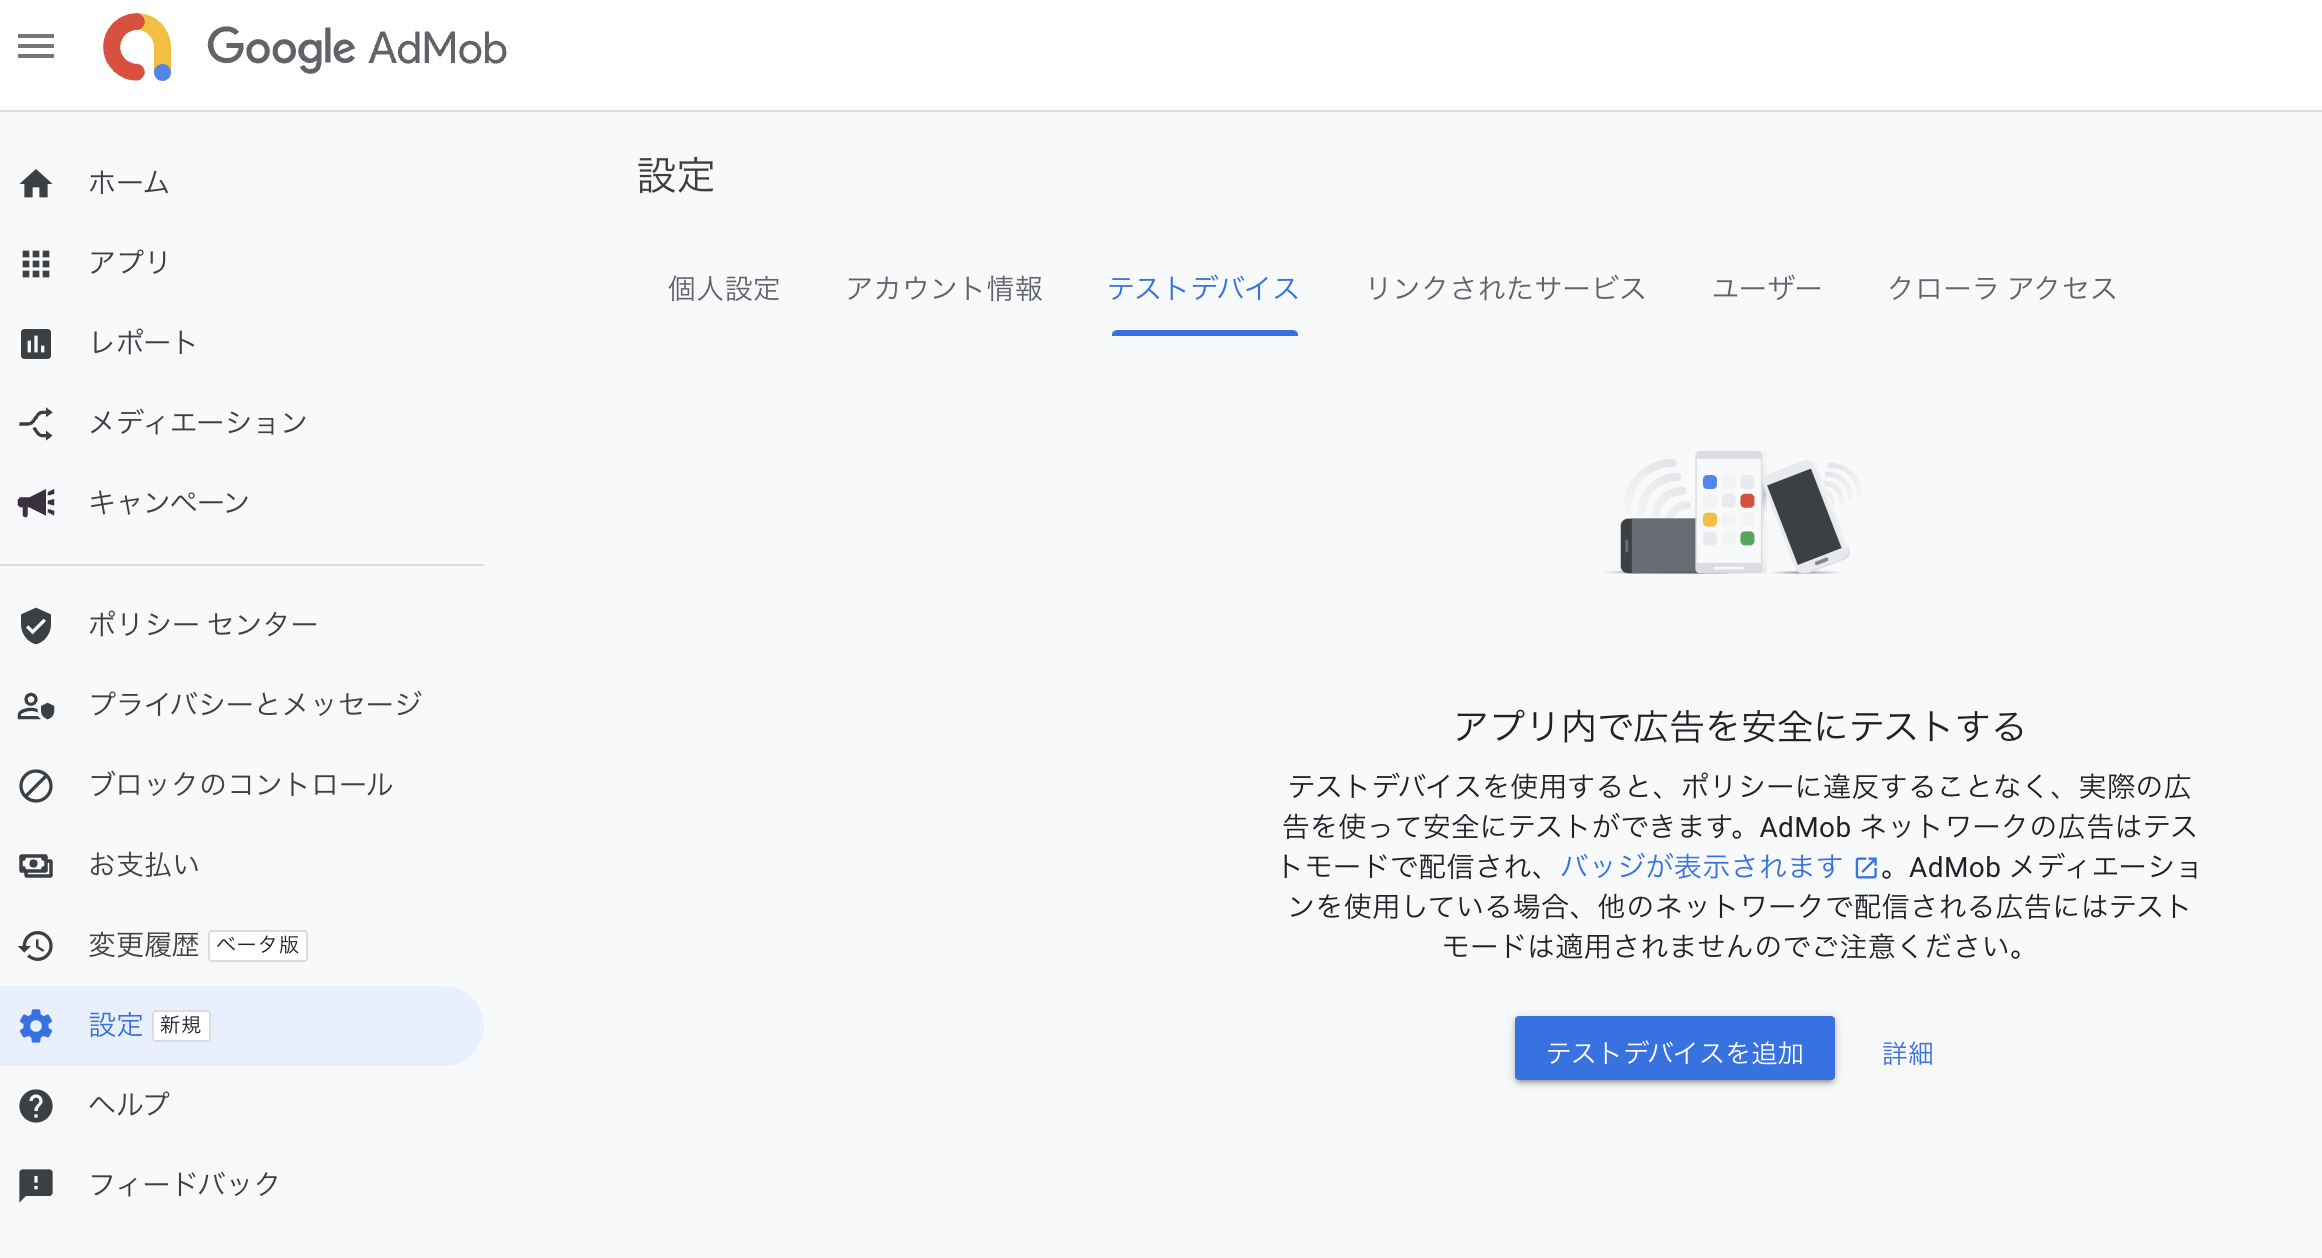Click テストデバイスを追加 button

pyautogui.click(x=1674, y=1050)
